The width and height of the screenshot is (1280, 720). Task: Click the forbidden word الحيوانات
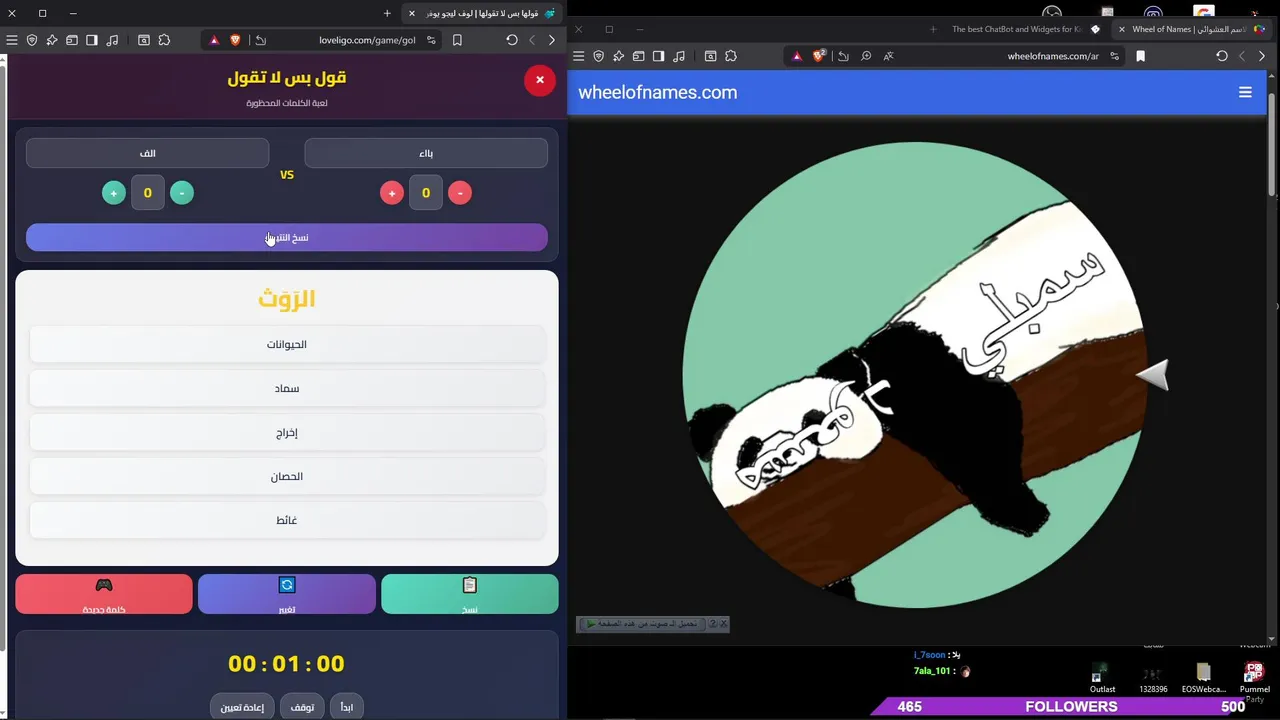(287, 344)
